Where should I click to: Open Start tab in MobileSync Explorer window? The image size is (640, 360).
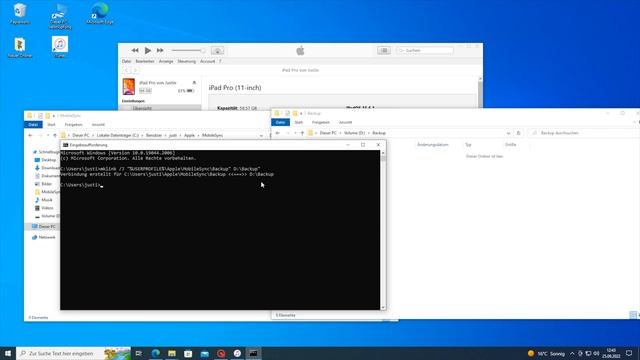point(51,124)
